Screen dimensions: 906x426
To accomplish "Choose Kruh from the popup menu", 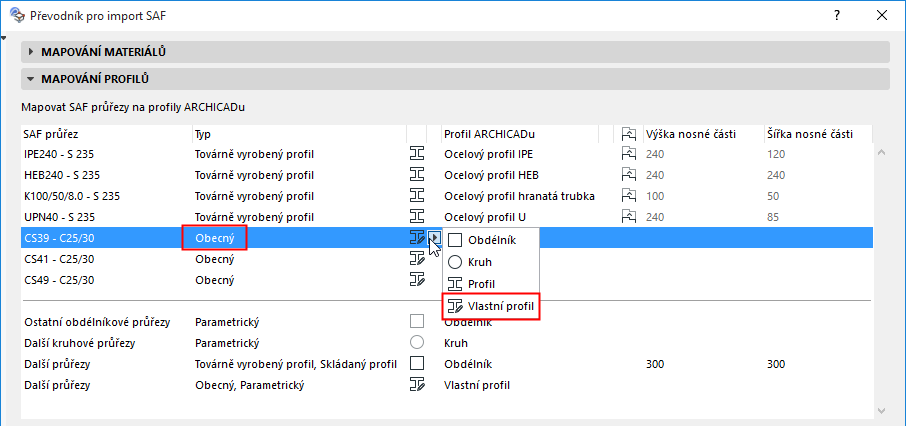I will coord(482,262).
